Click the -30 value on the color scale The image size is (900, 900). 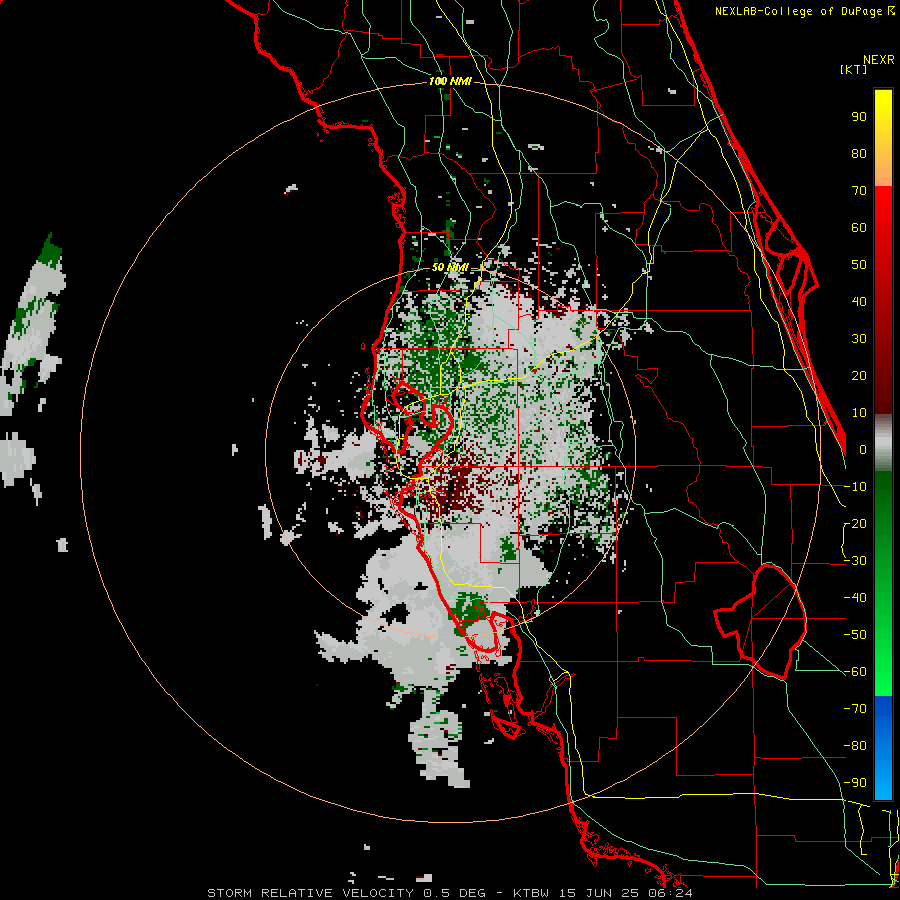(855, 561)
